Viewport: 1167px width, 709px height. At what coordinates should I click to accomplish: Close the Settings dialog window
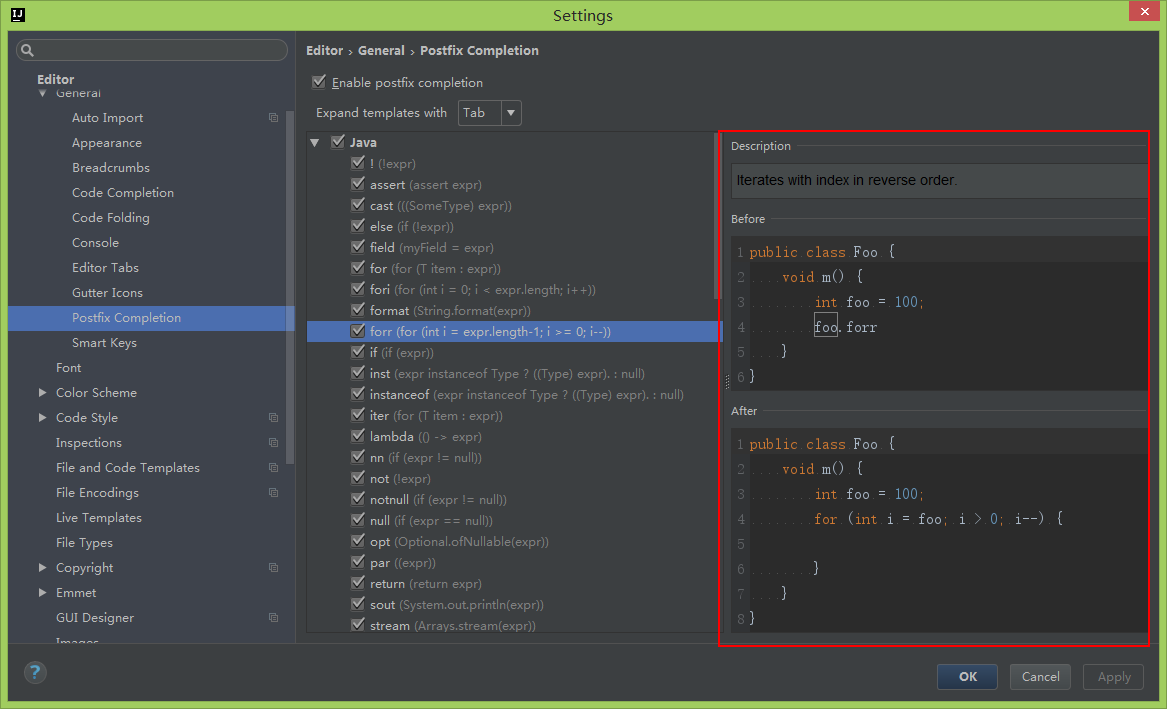(x=1144, y=11)
